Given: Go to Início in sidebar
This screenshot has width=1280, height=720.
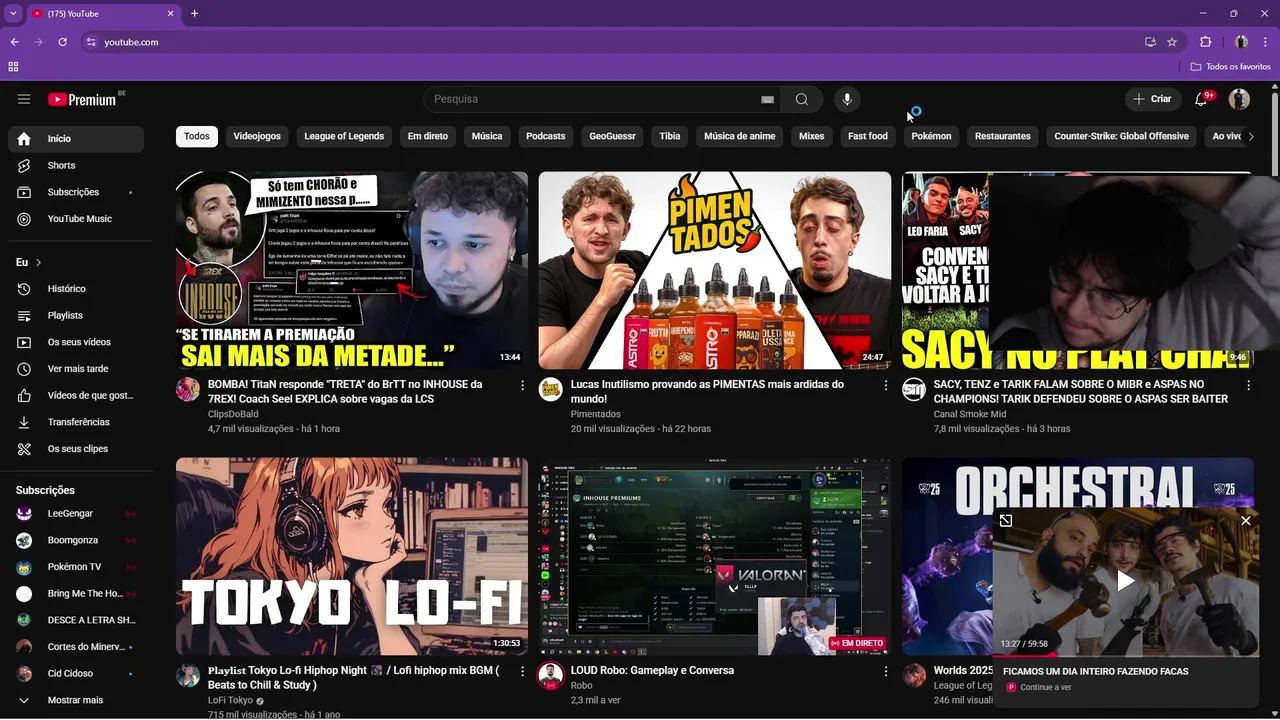Looking at the screenshot, I should point(76,139).
